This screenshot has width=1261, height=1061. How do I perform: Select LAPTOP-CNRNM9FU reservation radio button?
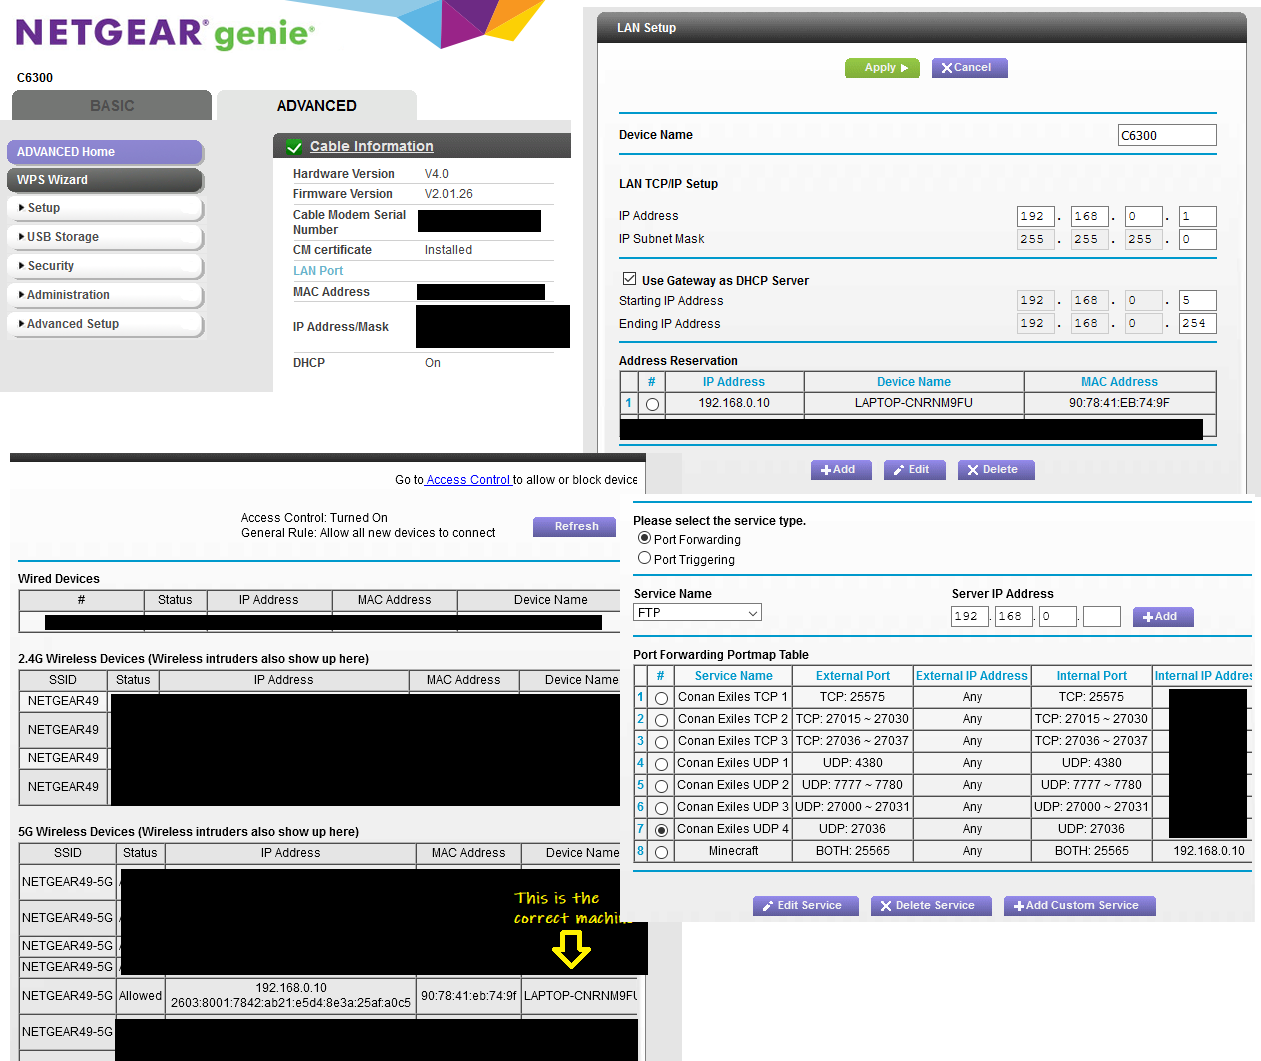coord(652,404)
